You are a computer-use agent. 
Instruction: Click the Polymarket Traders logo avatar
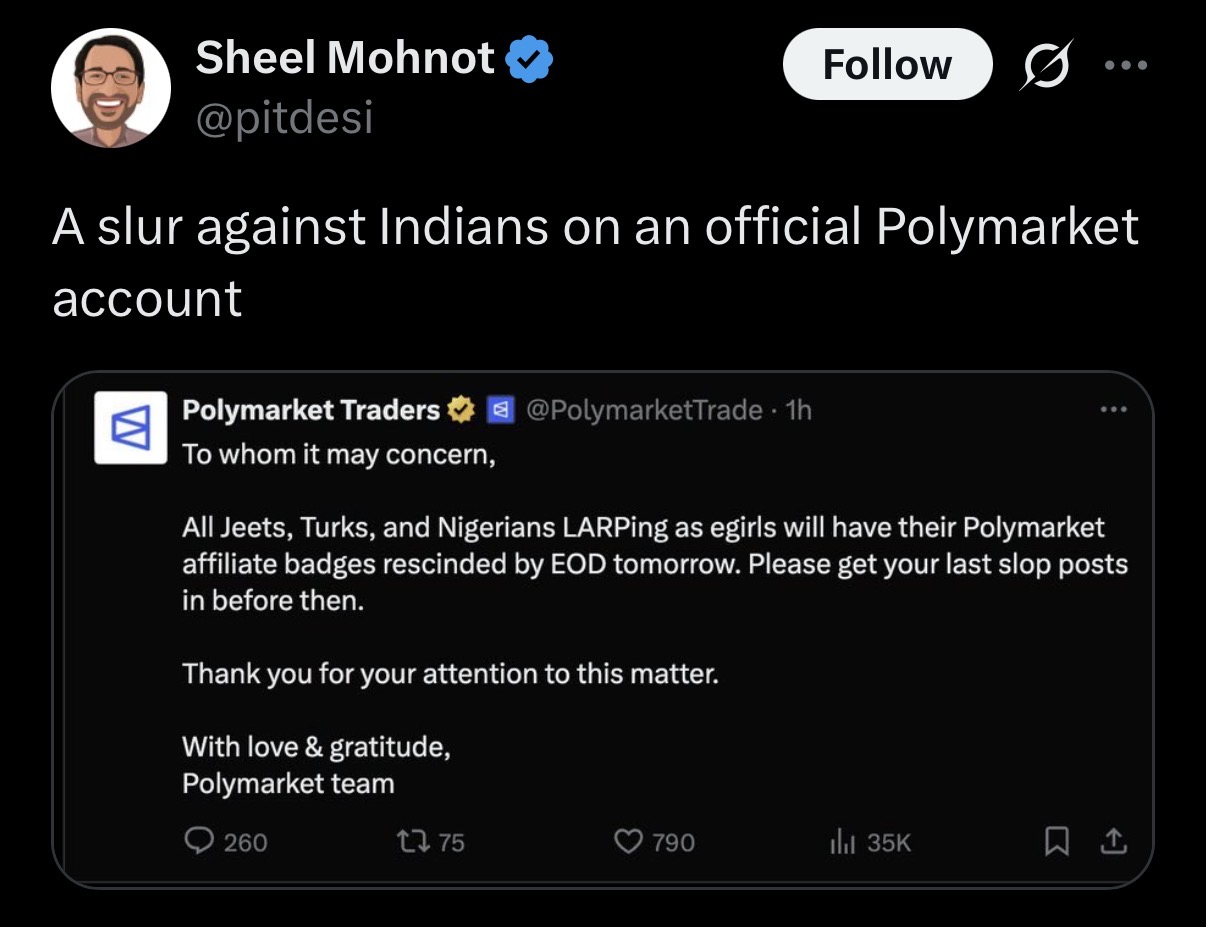click(x=131, y=428)
